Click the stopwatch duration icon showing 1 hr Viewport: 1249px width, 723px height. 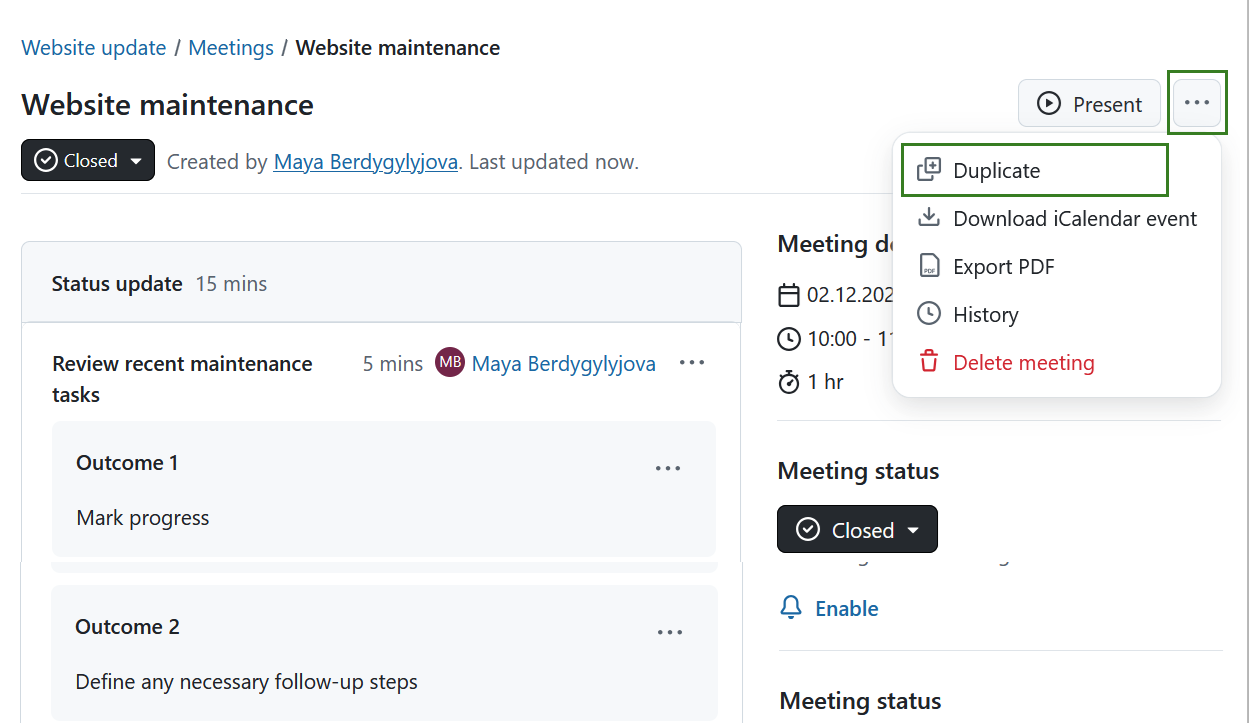[788, 381]
